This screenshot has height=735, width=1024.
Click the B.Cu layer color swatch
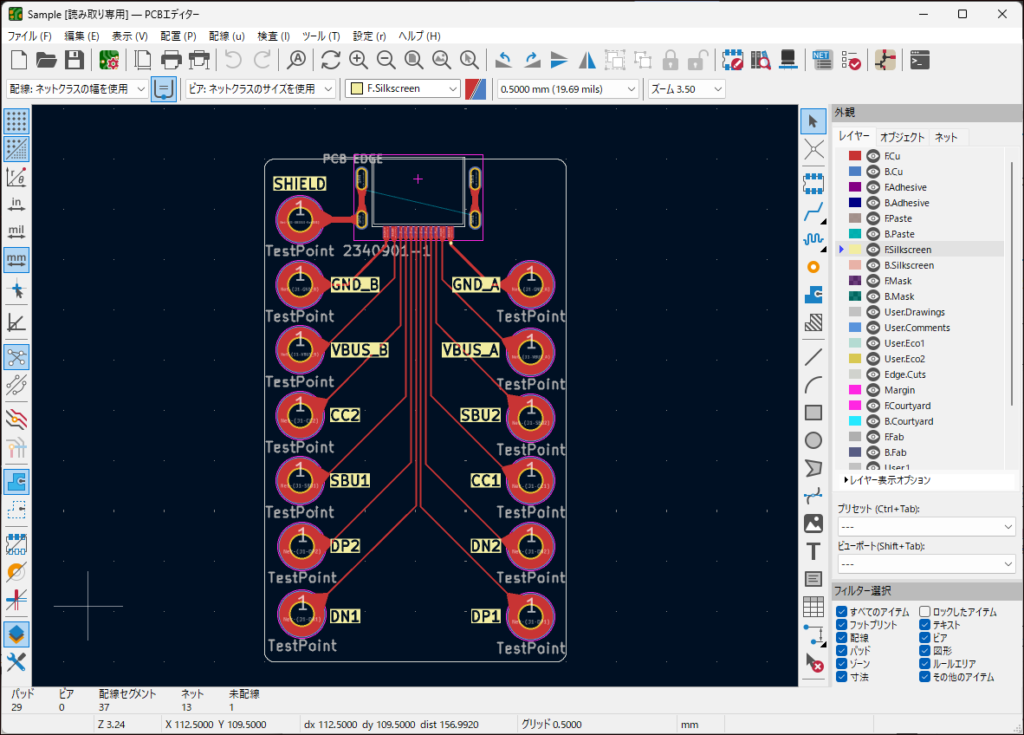coord(855,172)
